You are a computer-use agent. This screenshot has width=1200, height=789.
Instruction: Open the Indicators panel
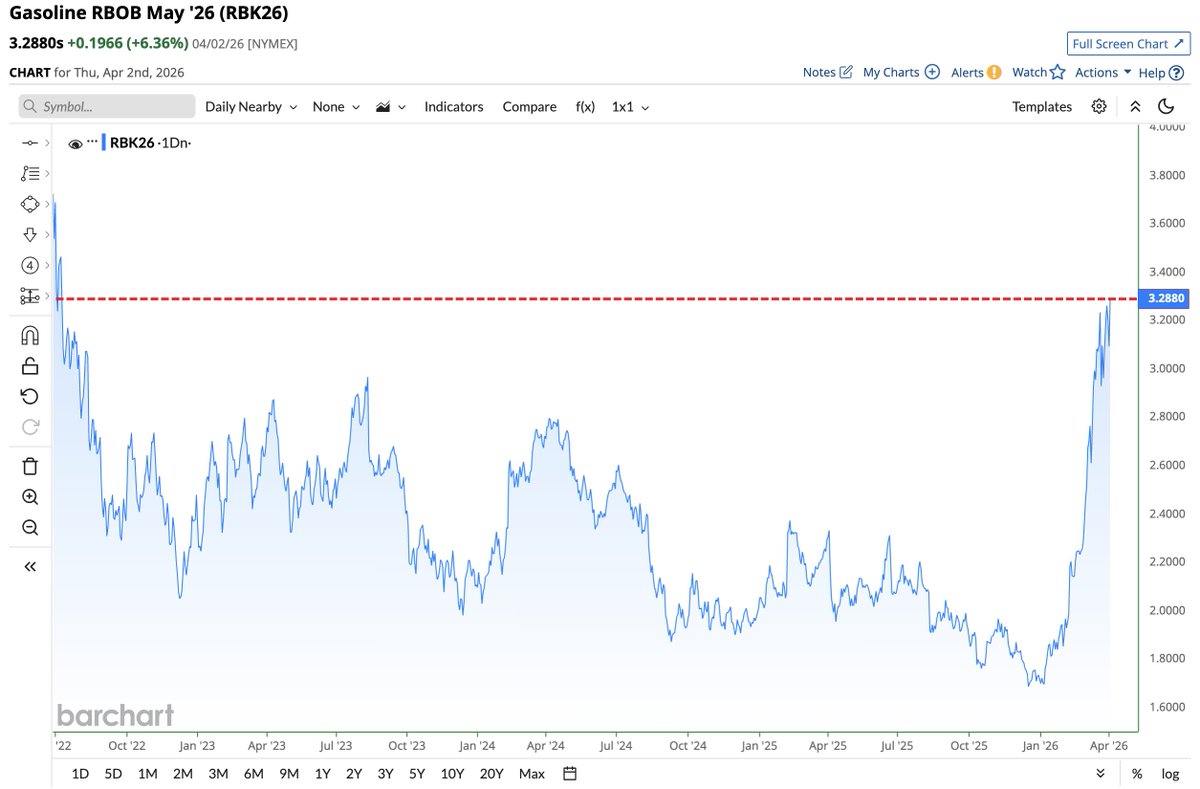pyautogui.click(x=454, y=106)
